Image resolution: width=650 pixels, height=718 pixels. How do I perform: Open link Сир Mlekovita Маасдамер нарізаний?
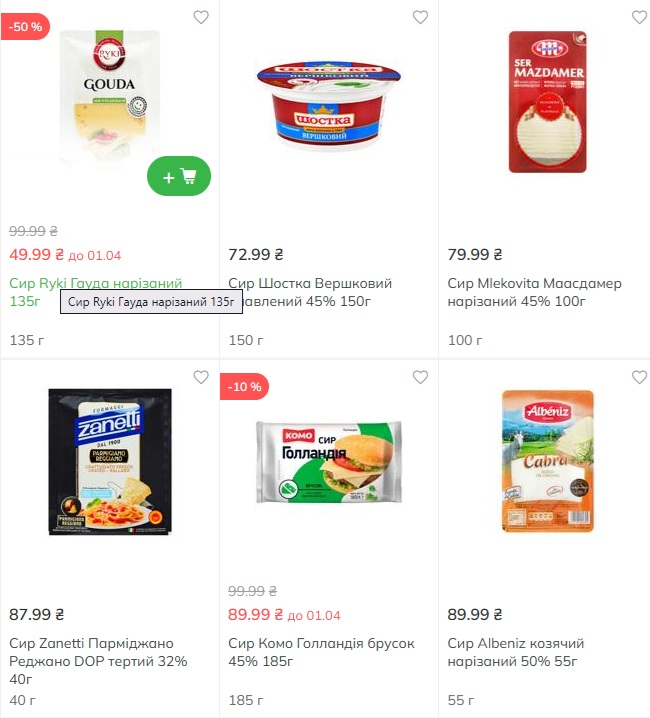535,292
